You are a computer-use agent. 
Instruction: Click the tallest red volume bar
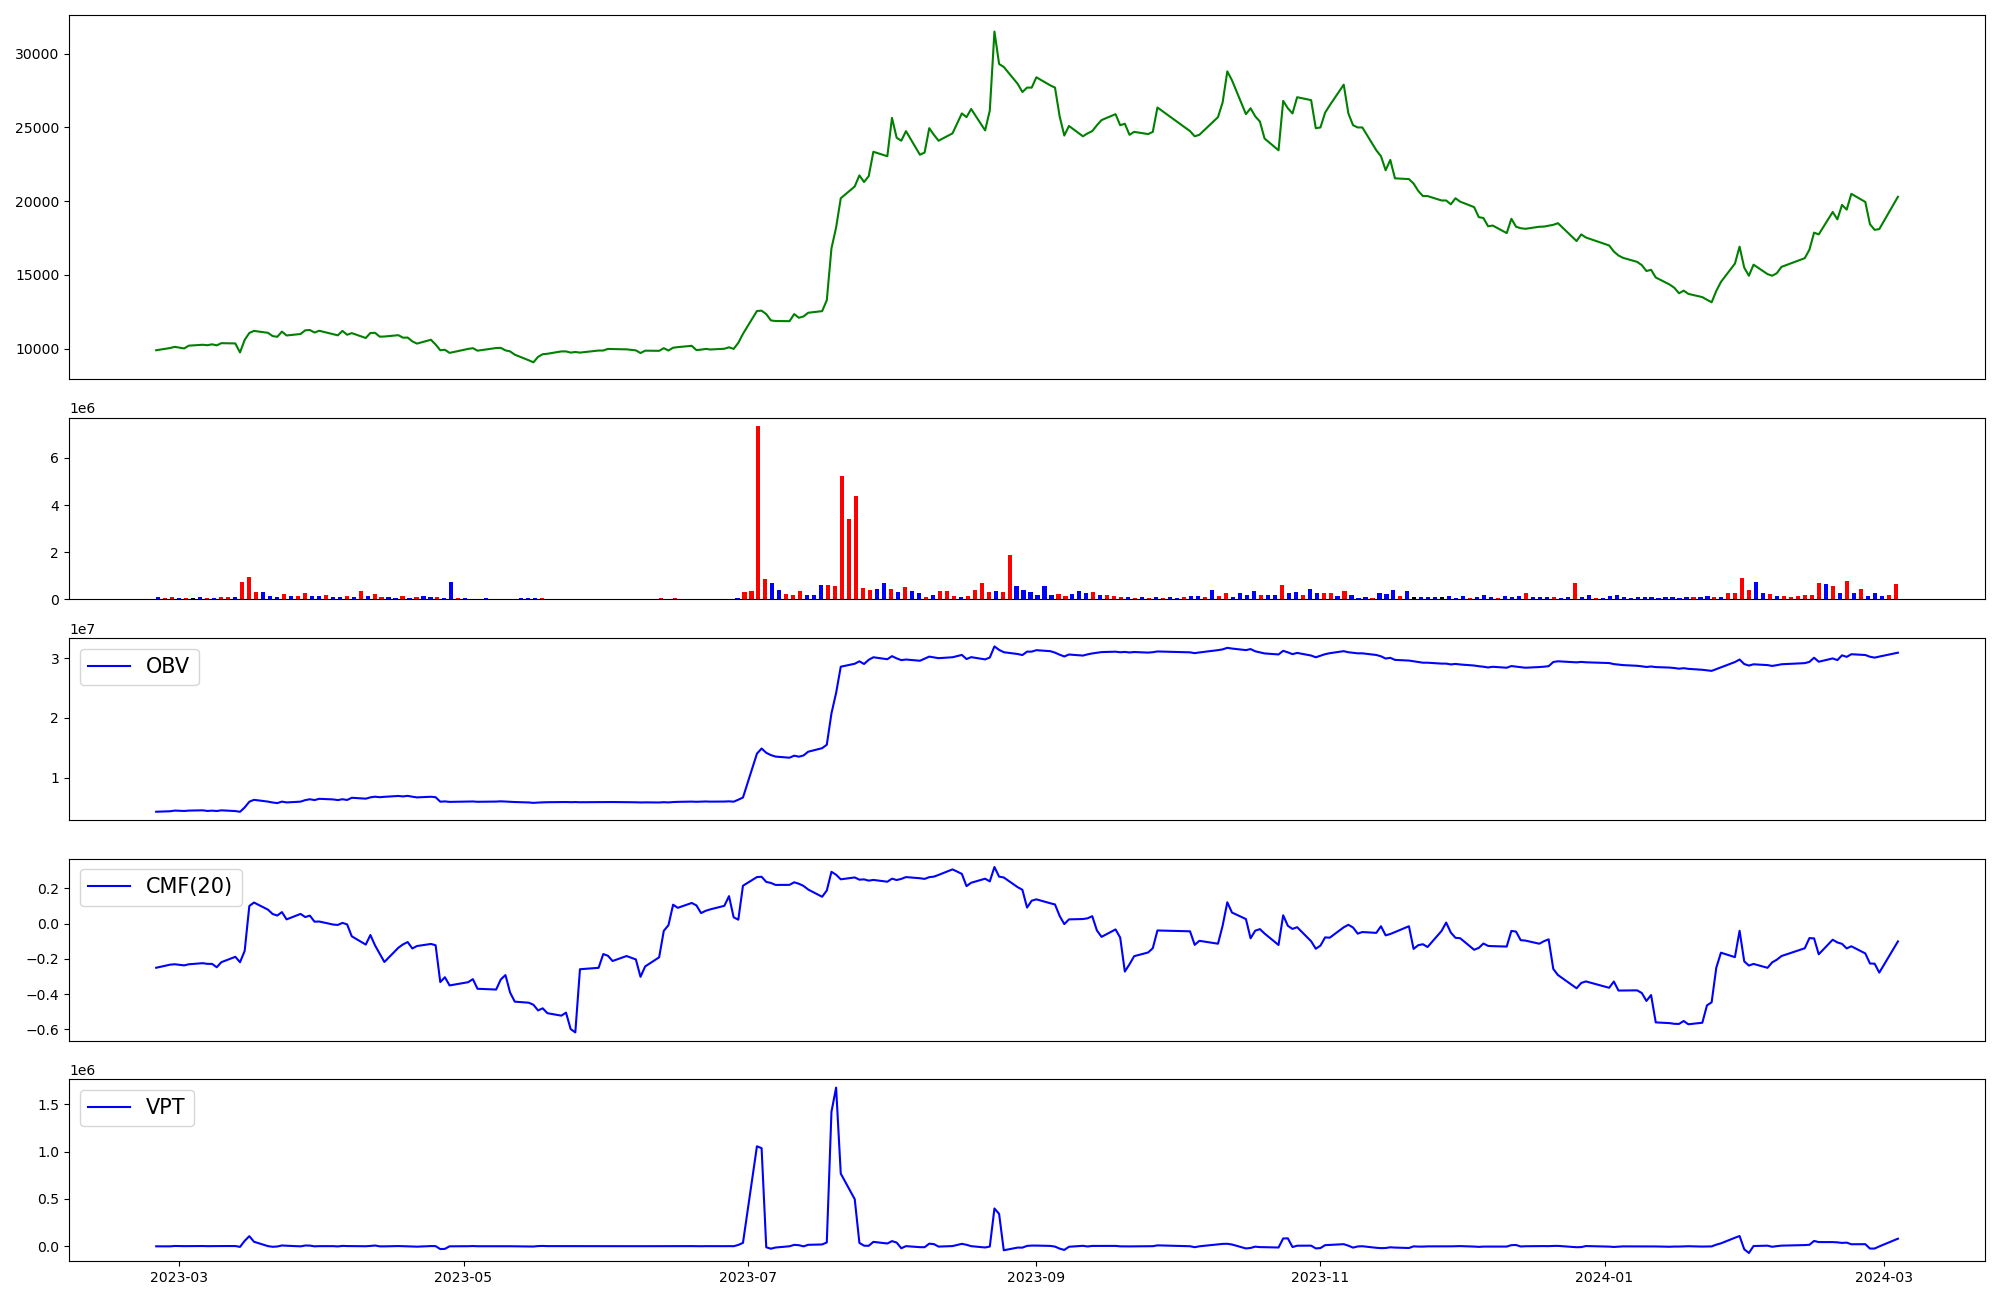(758, 510)
